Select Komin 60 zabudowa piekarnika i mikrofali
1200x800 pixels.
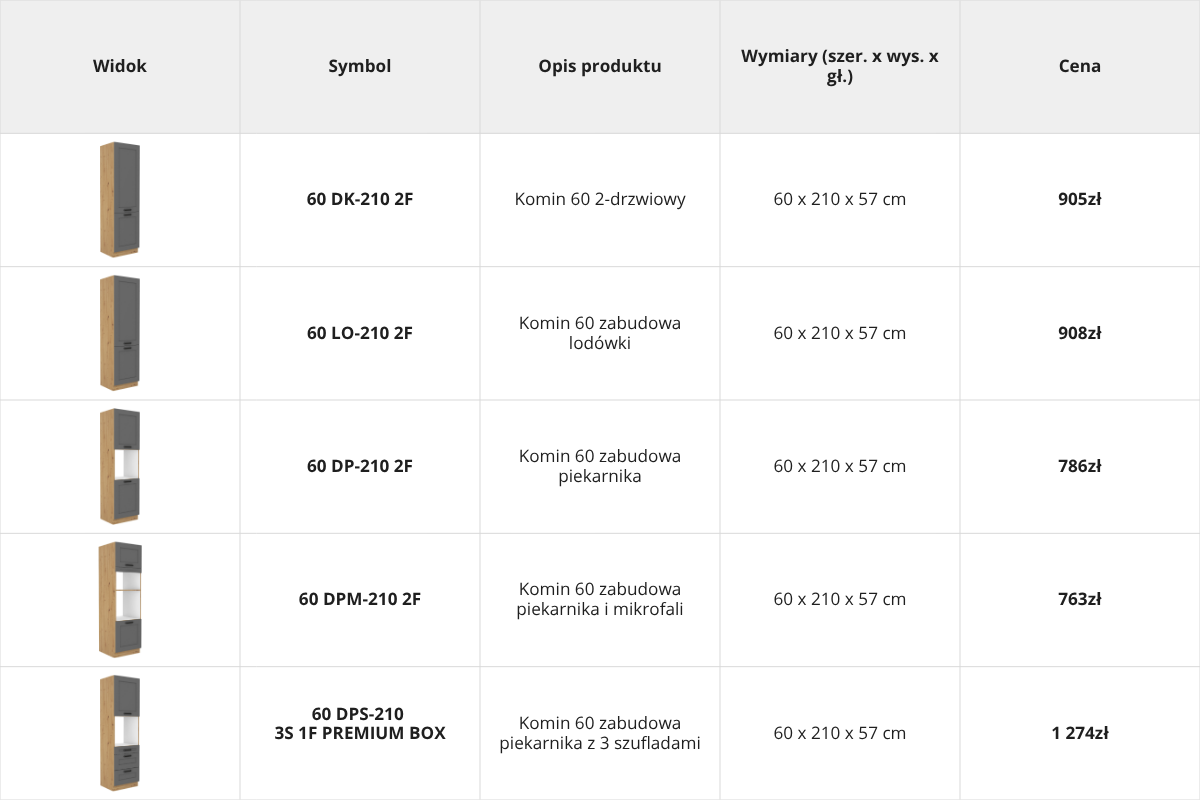[600, 599]
